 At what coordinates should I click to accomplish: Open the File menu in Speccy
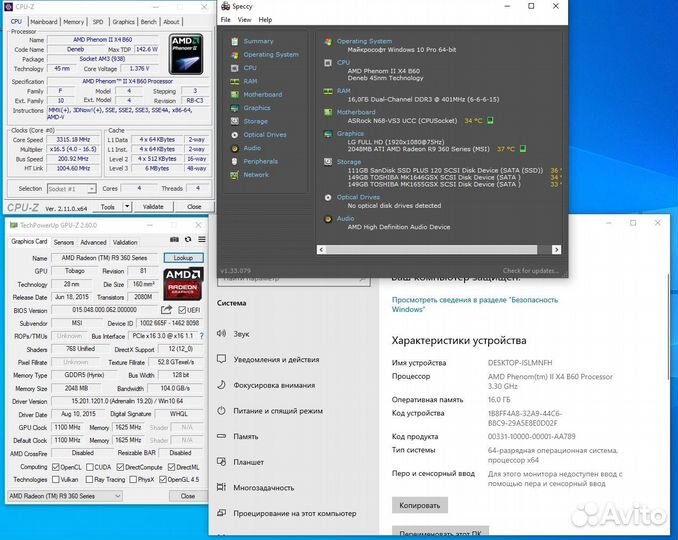[226, 19]
